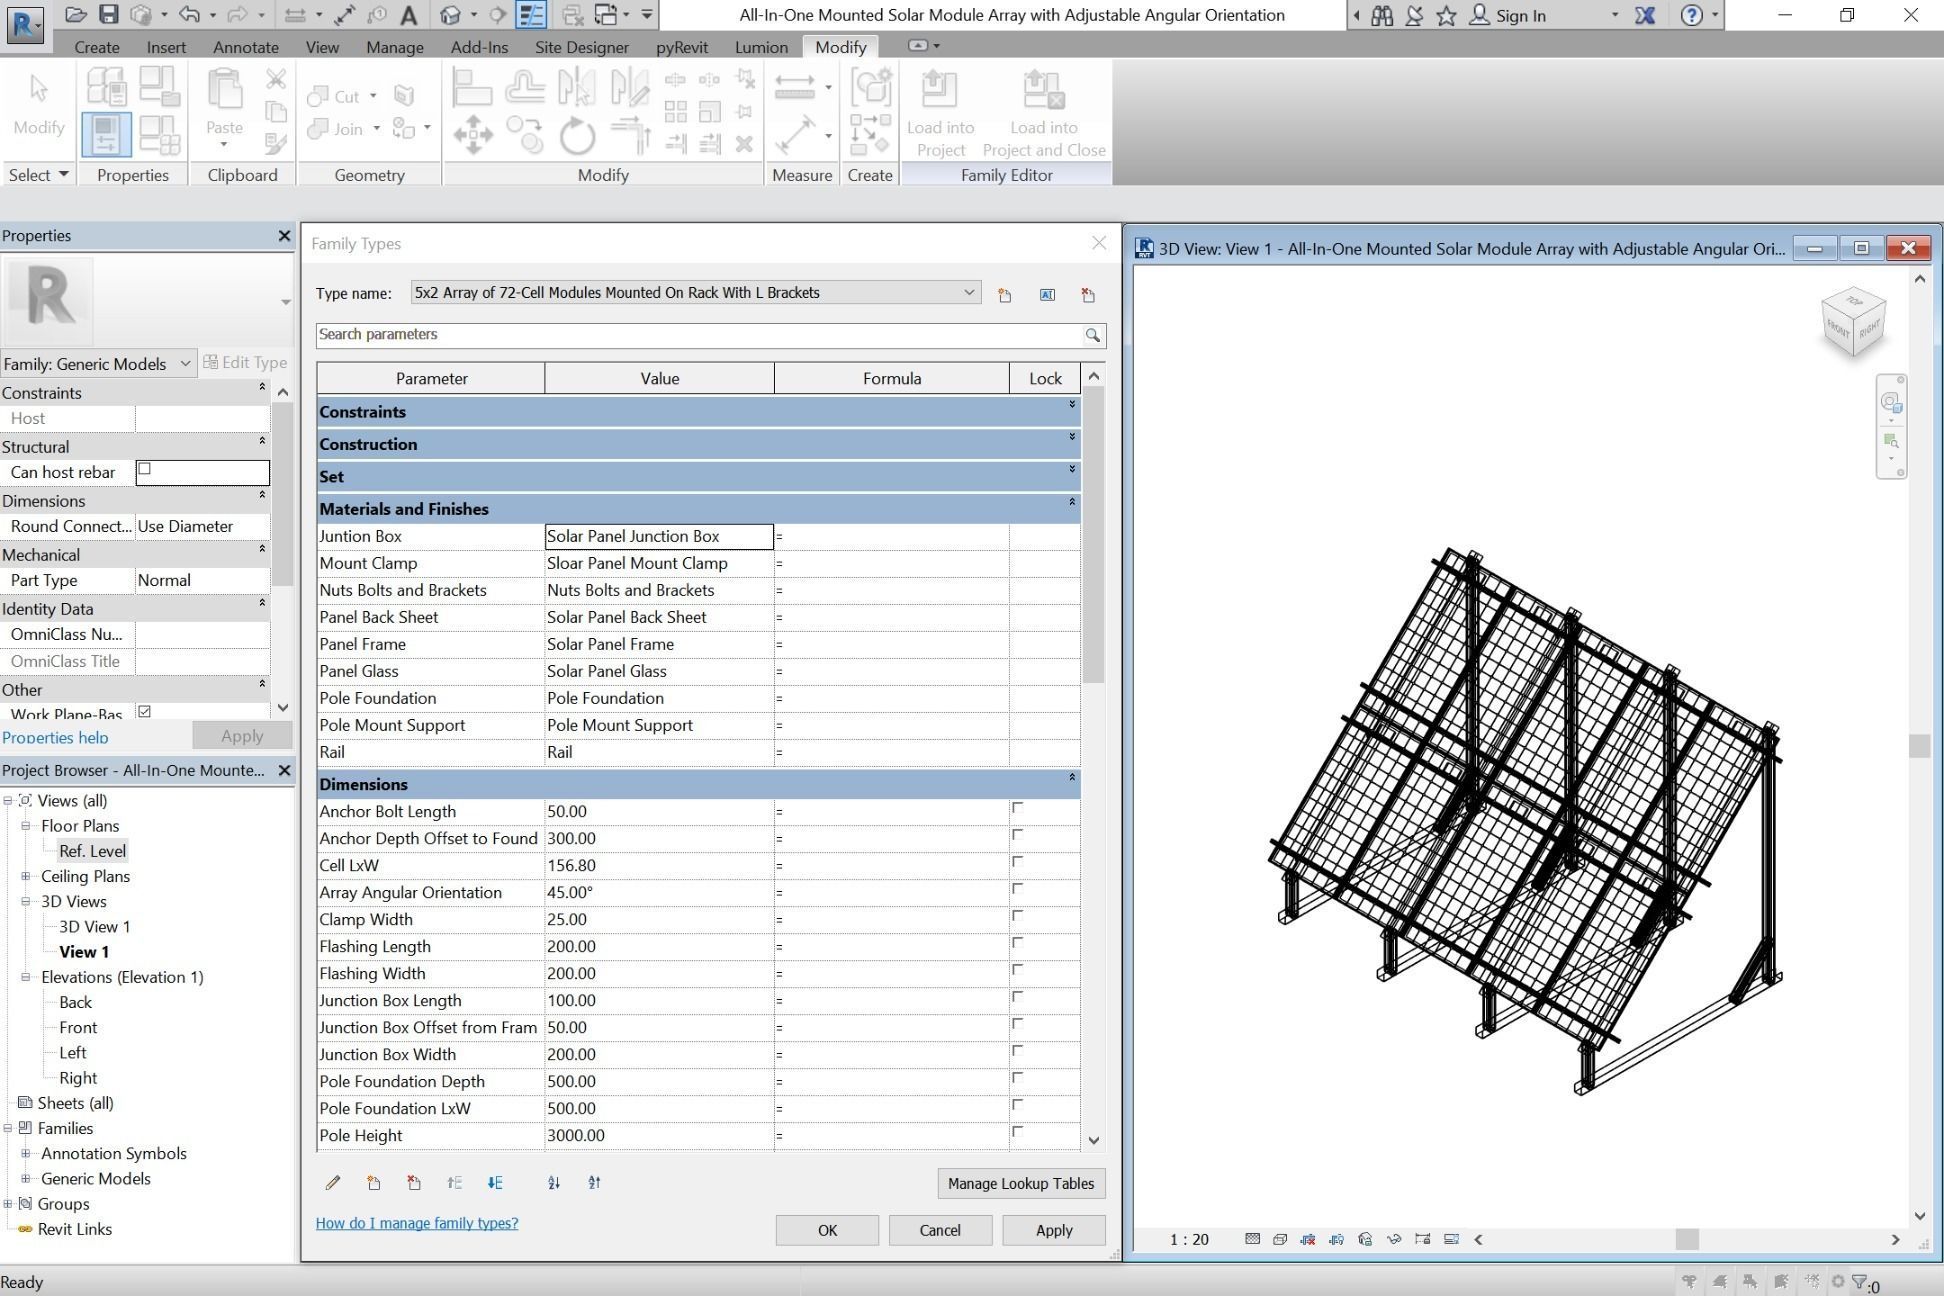Click the Load into Project and Close icon
Image resolution: width=1944 pixels, height=1296 pixels.
pyautogui.click(x=1043, y=88)
